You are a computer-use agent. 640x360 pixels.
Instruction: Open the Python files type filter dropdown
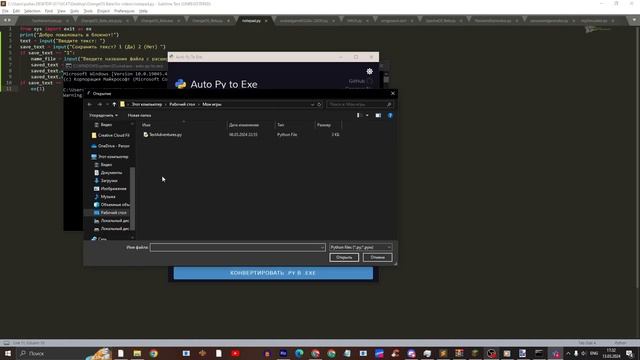coord(361,247)
